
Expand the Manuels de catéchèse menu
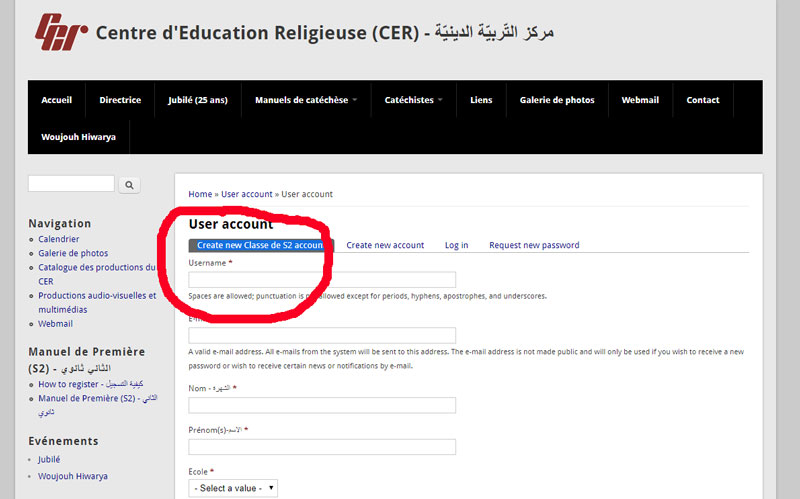(x=306, y=100)
